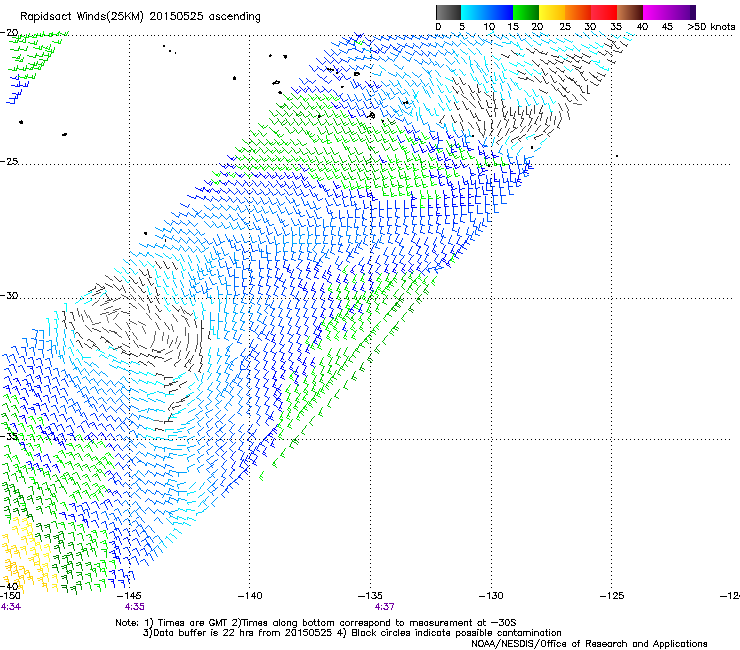Image resolution: width=740 pixels, height=650 pixels.
Task: Select the brown 35-40 knots legend segment
Action: [630, 12]
